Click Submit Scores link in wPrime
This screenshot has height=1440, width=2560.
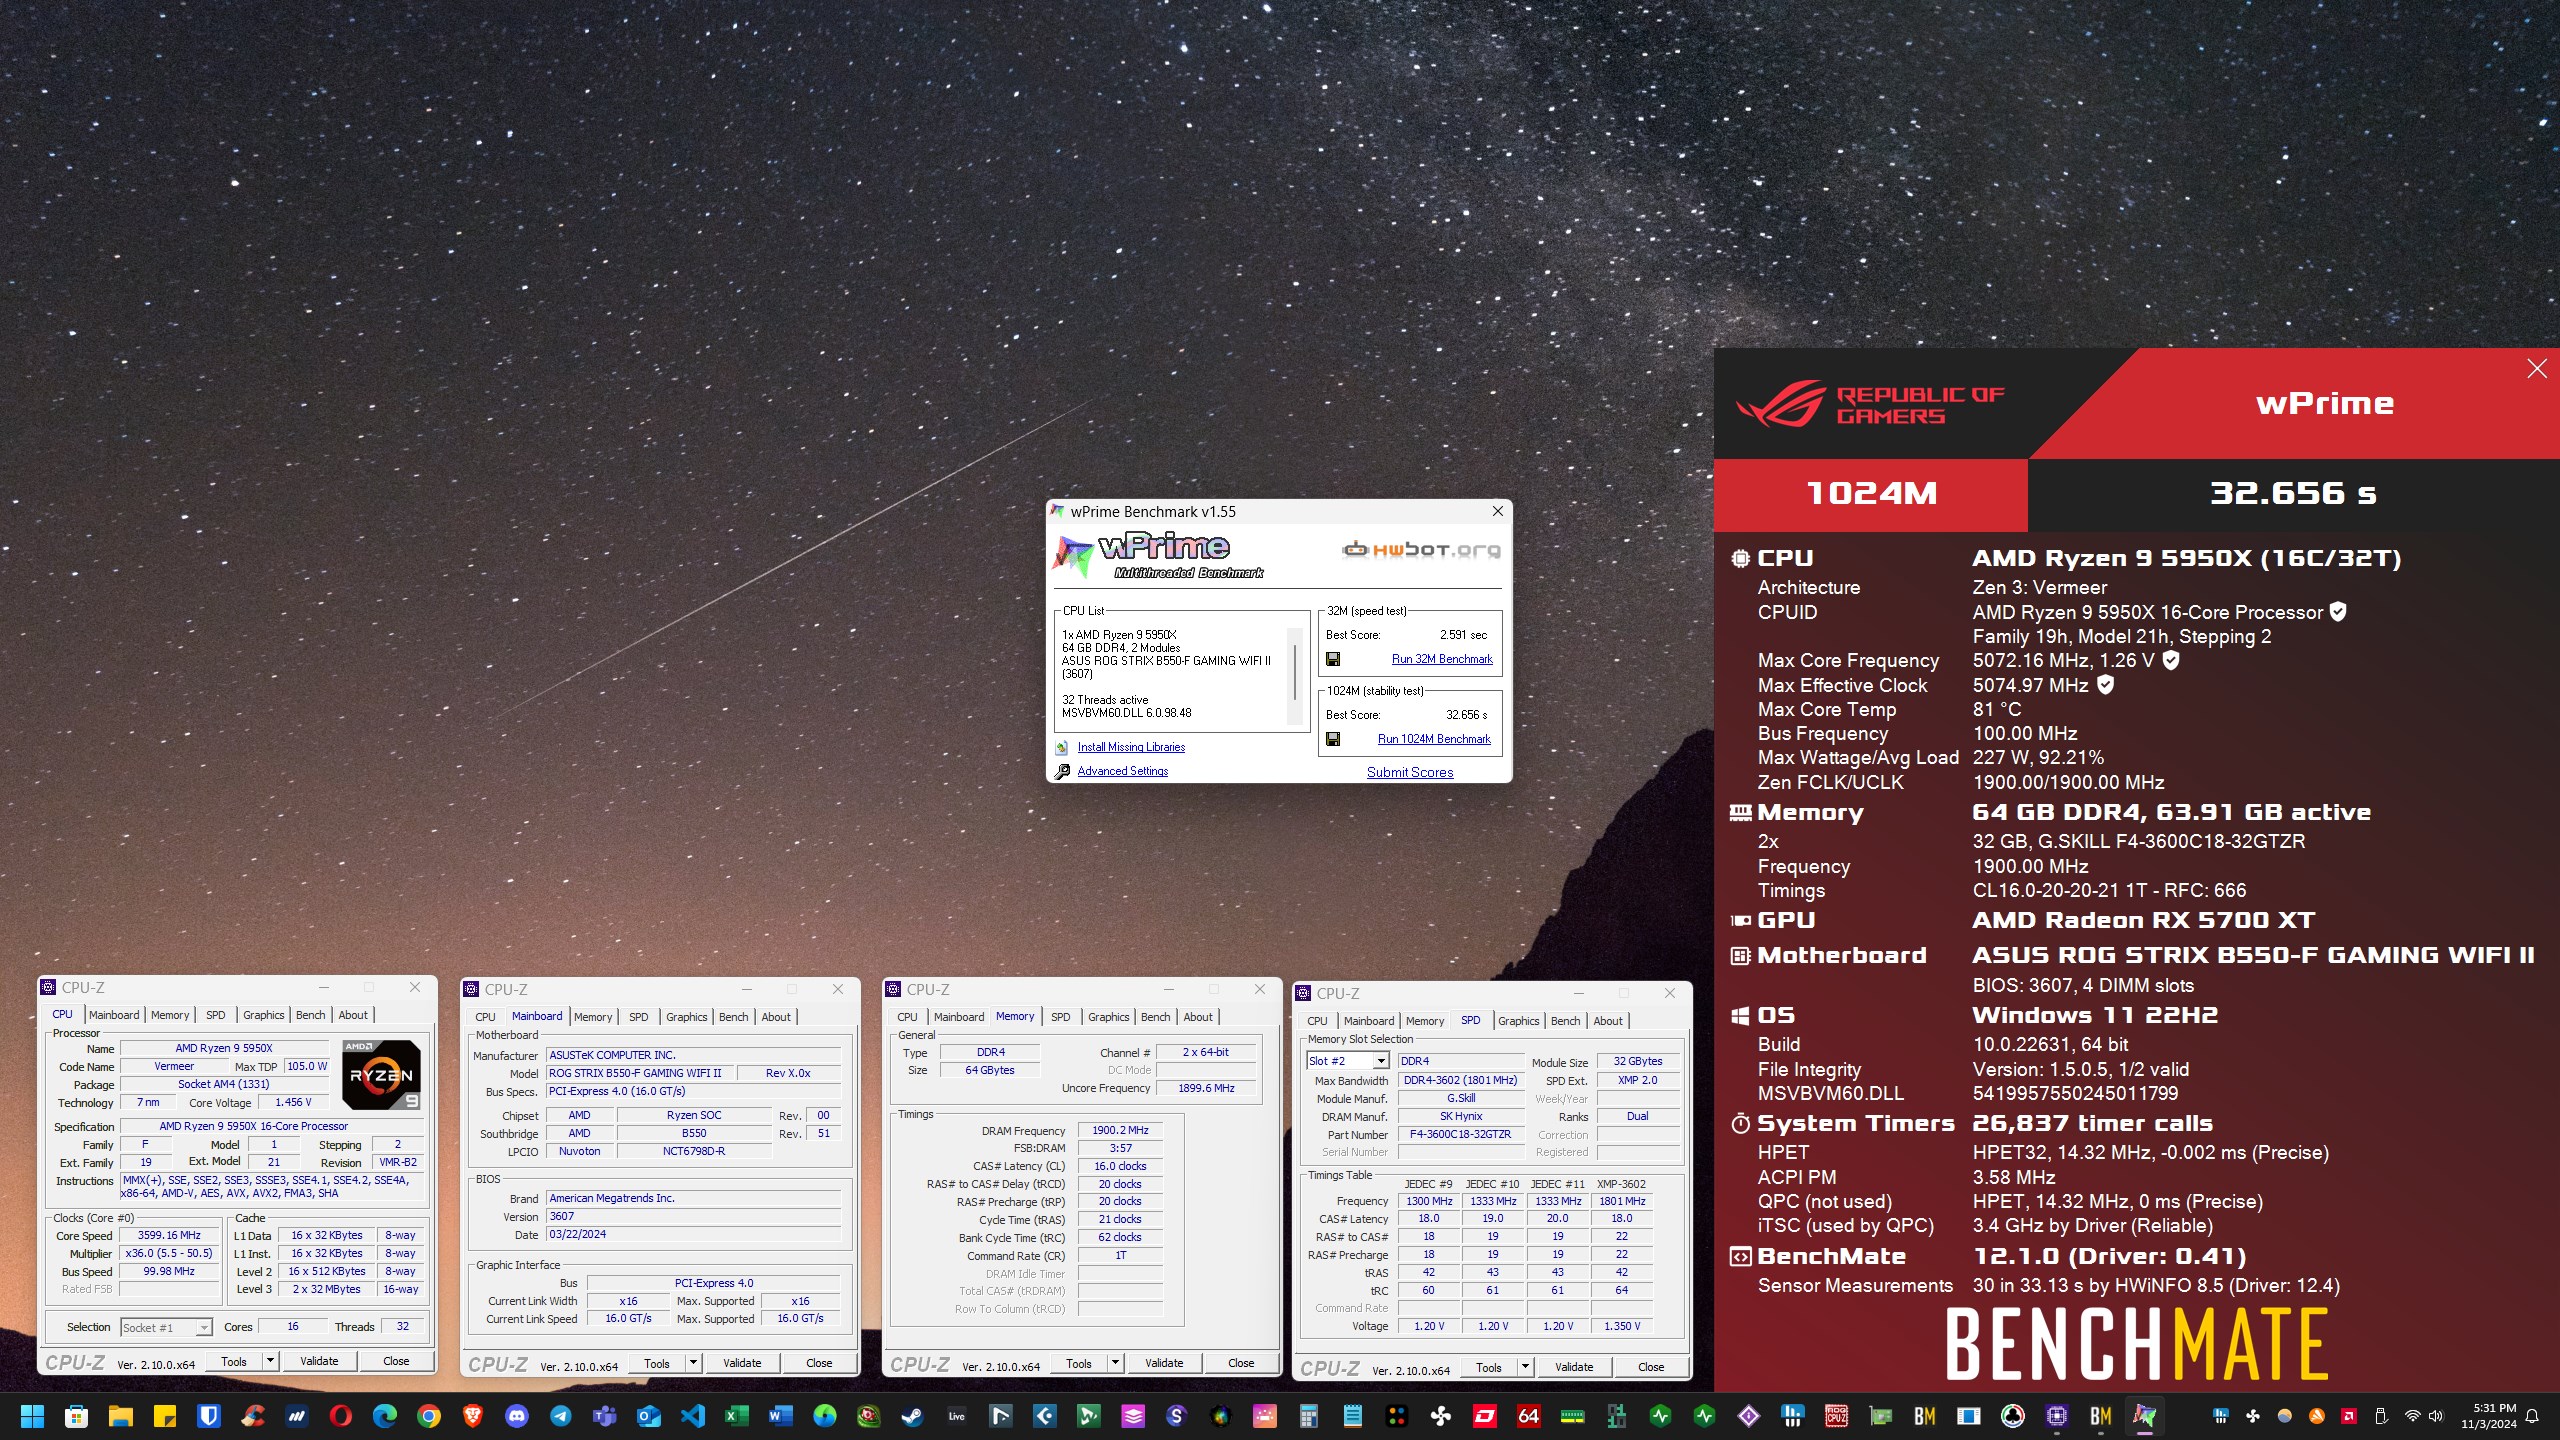tap(1410, 772)
